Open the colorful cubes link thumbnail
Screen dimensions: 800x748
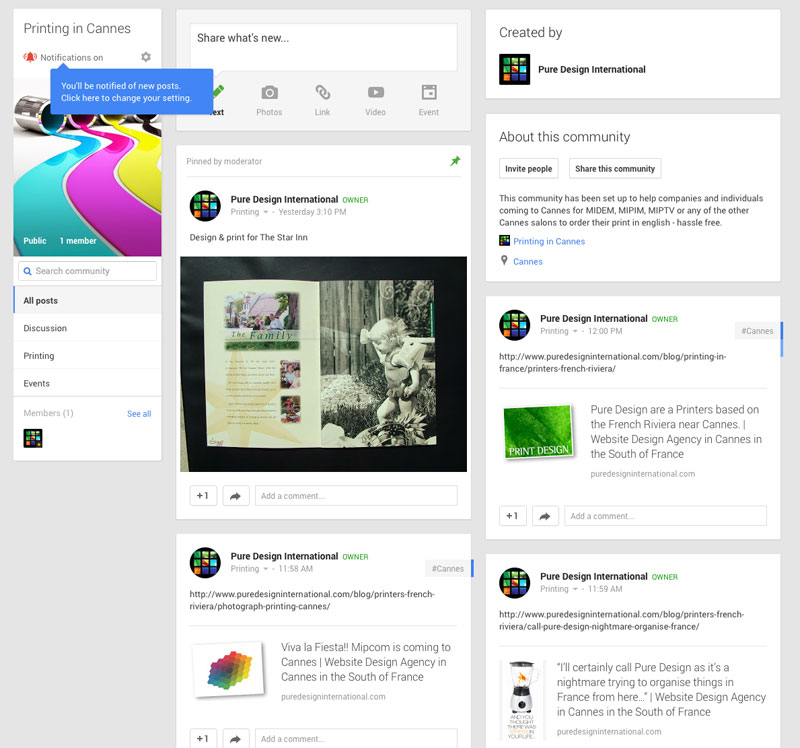coord(230,669)
